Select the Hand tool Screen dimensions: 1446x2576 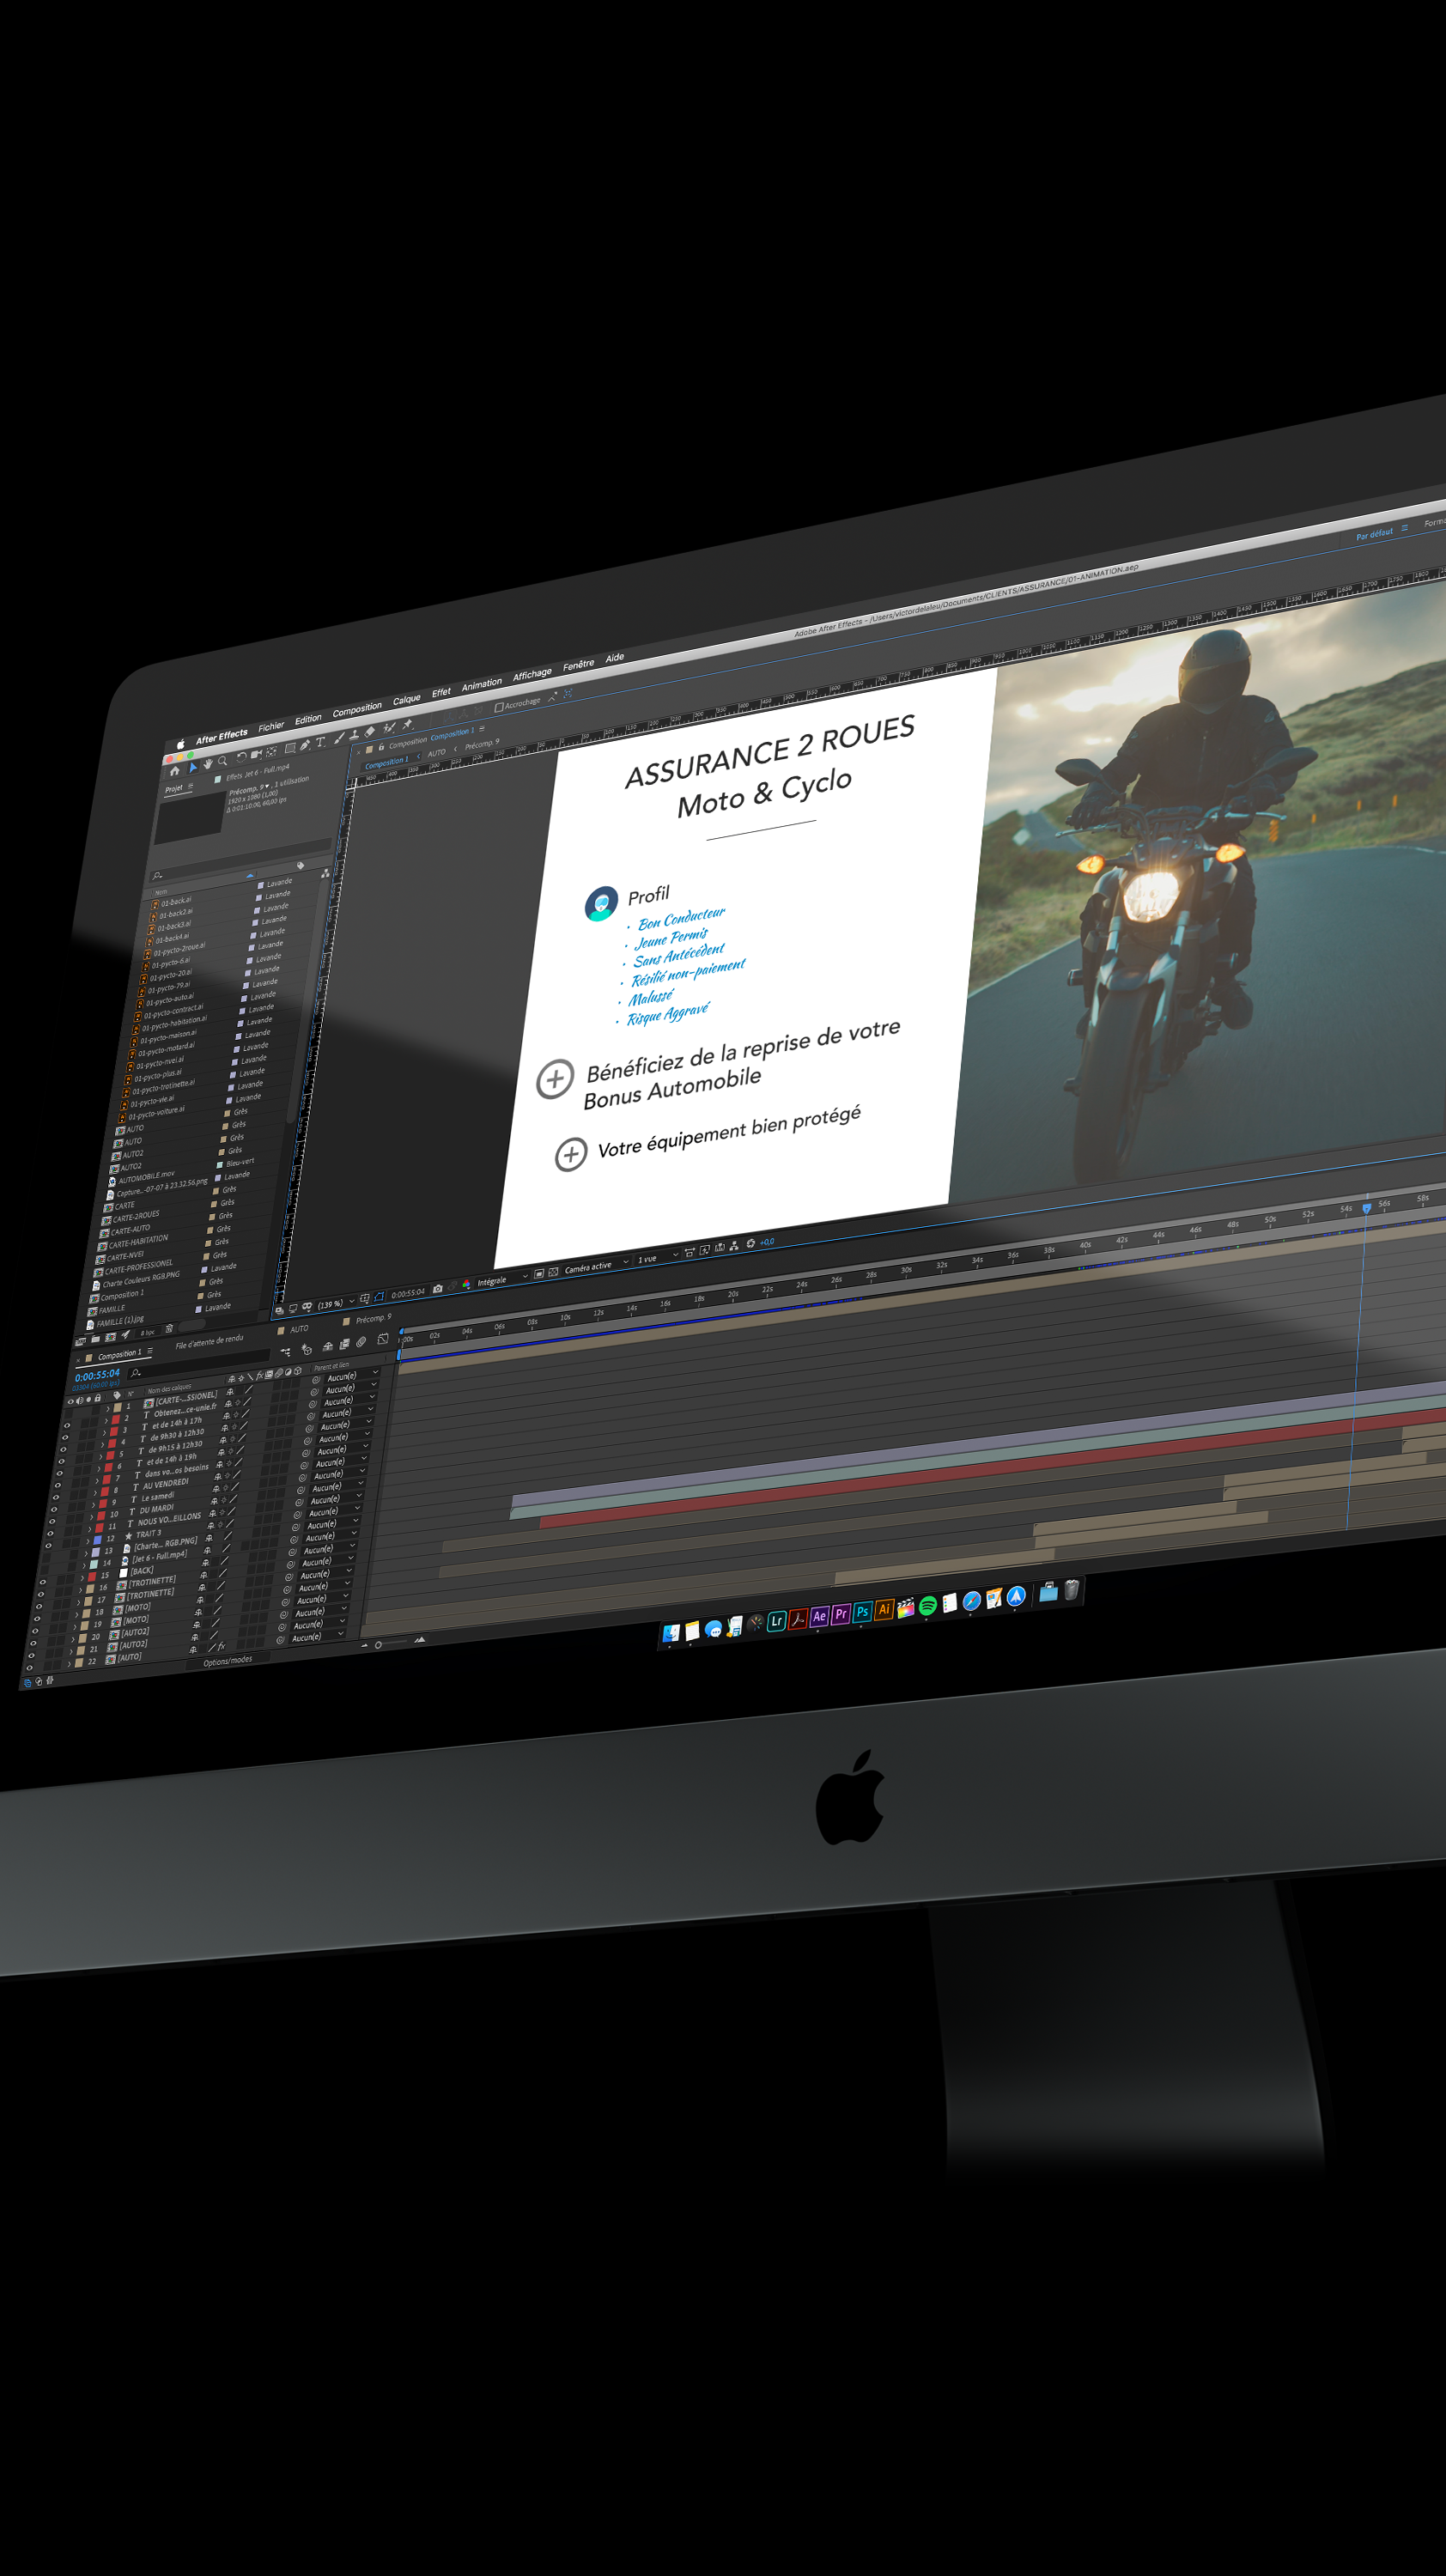point(208,764)
